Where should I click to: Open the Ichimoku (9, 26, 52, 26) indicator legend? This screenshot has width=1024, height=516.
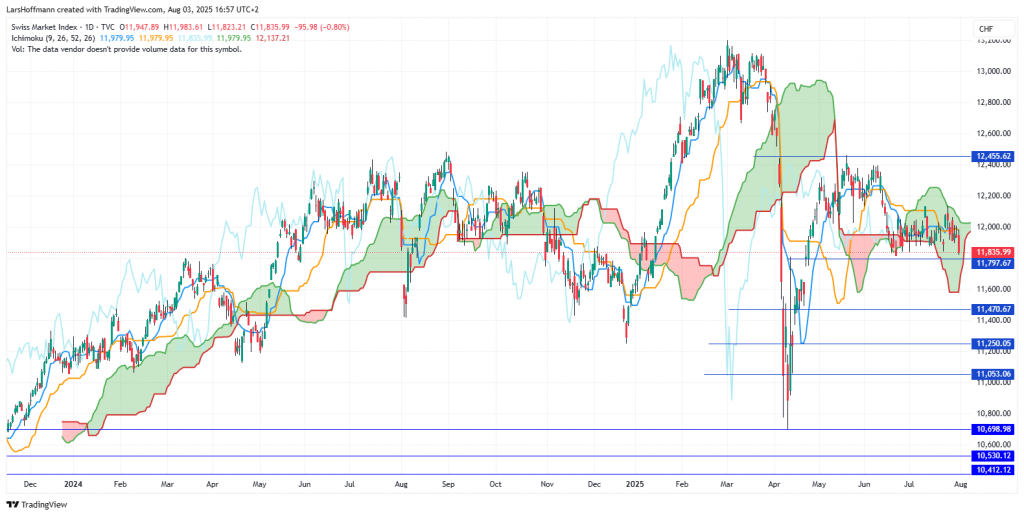51,37
